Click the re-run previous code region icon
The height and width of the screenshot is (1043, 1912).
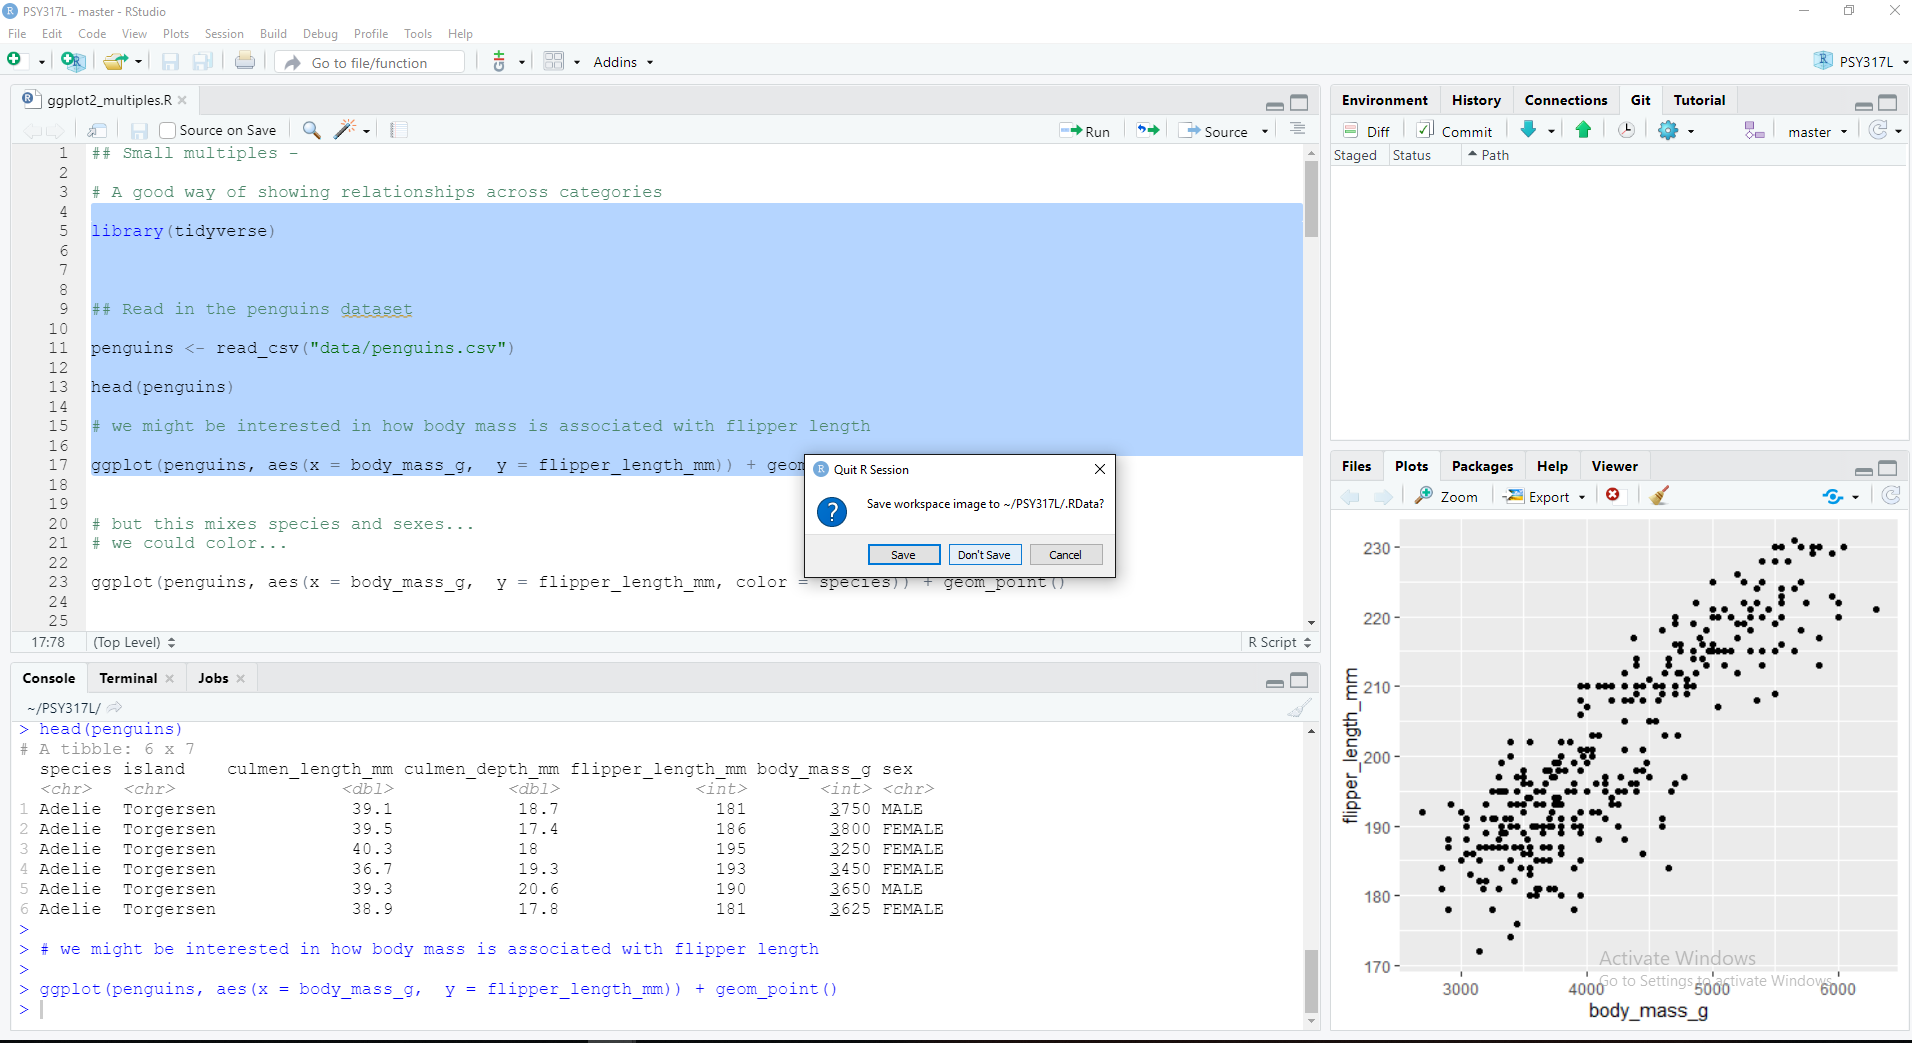[1148, 130]
